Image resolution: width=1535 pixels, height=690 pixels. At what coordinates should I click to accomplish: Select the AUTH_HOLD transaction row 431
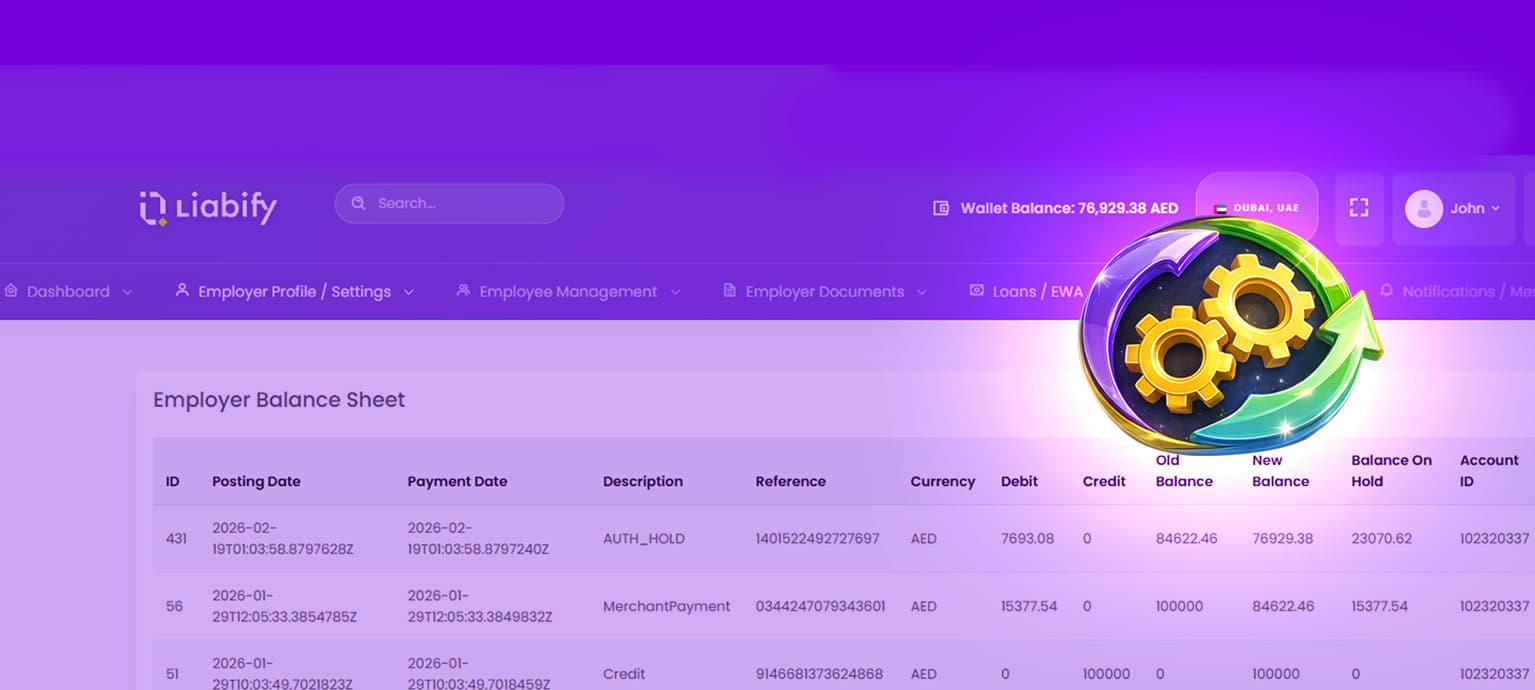[x=644, y=538]
